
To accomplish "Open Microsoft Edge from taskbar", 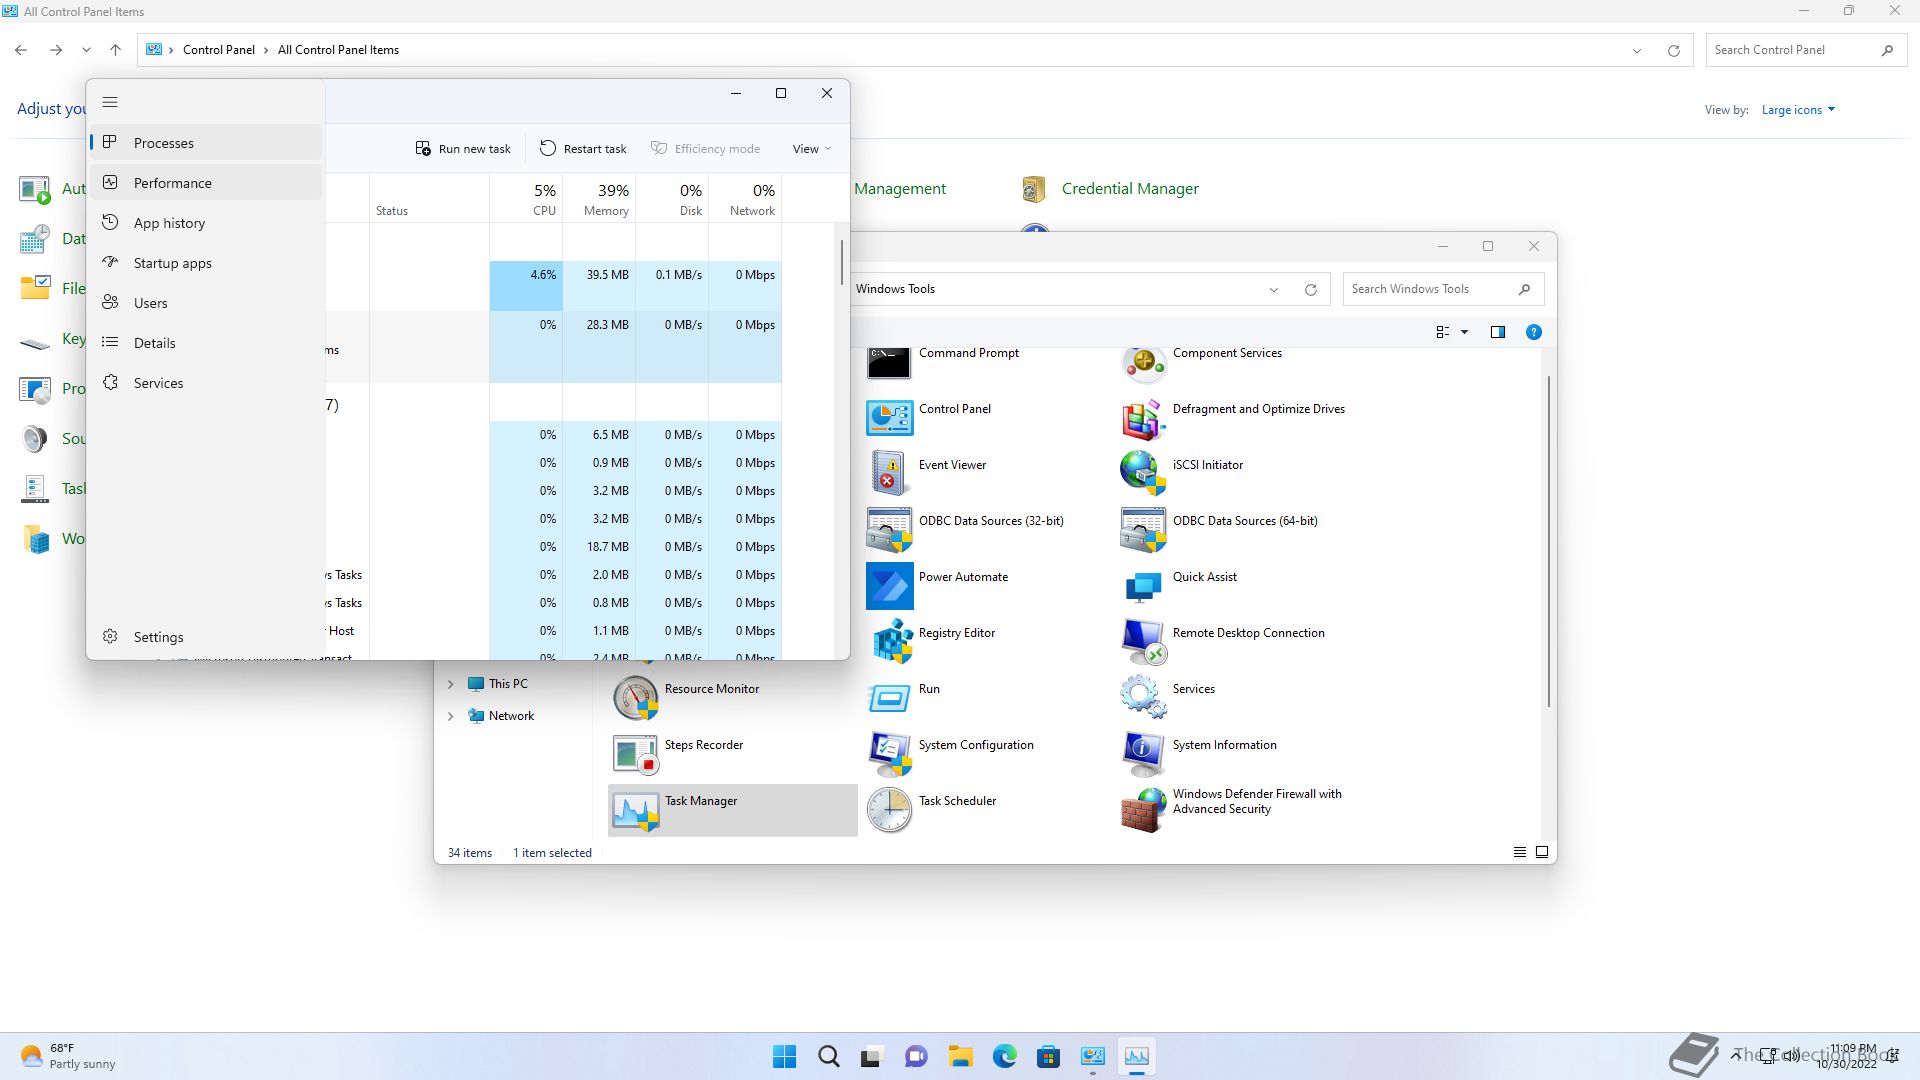I will (1004, 1056).
